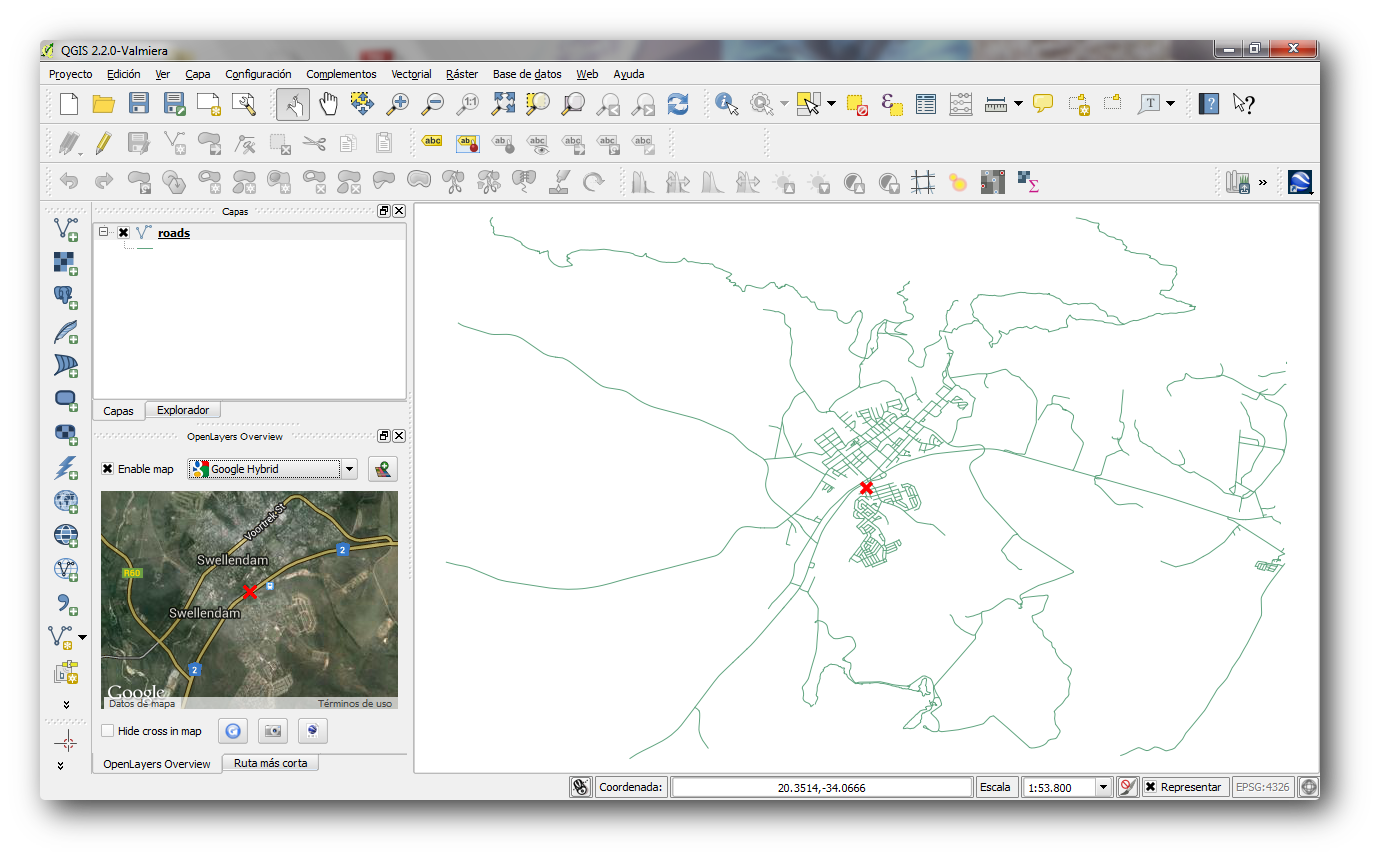Viewport: 1380px width, 860px height.
Task: Open new print composer
Action: click(208, 103)
